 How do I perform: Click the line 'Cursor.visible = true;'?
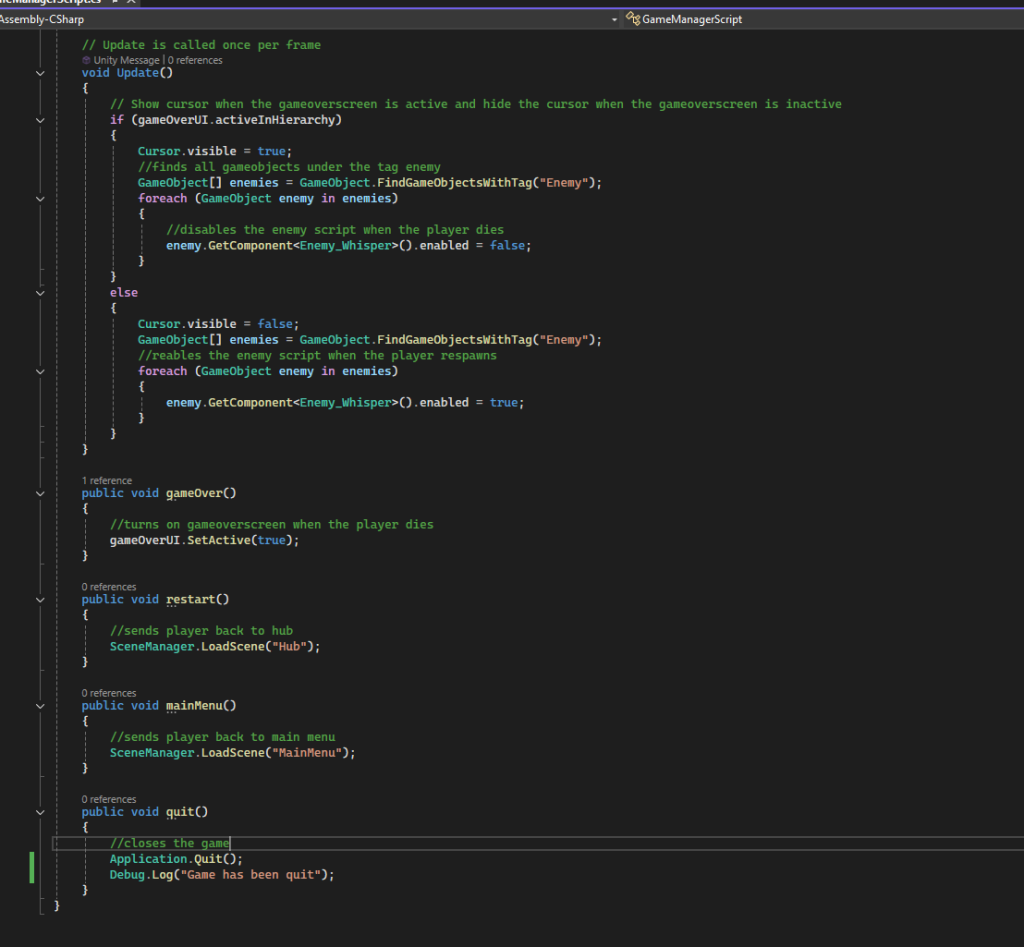(x=215, y=151)
